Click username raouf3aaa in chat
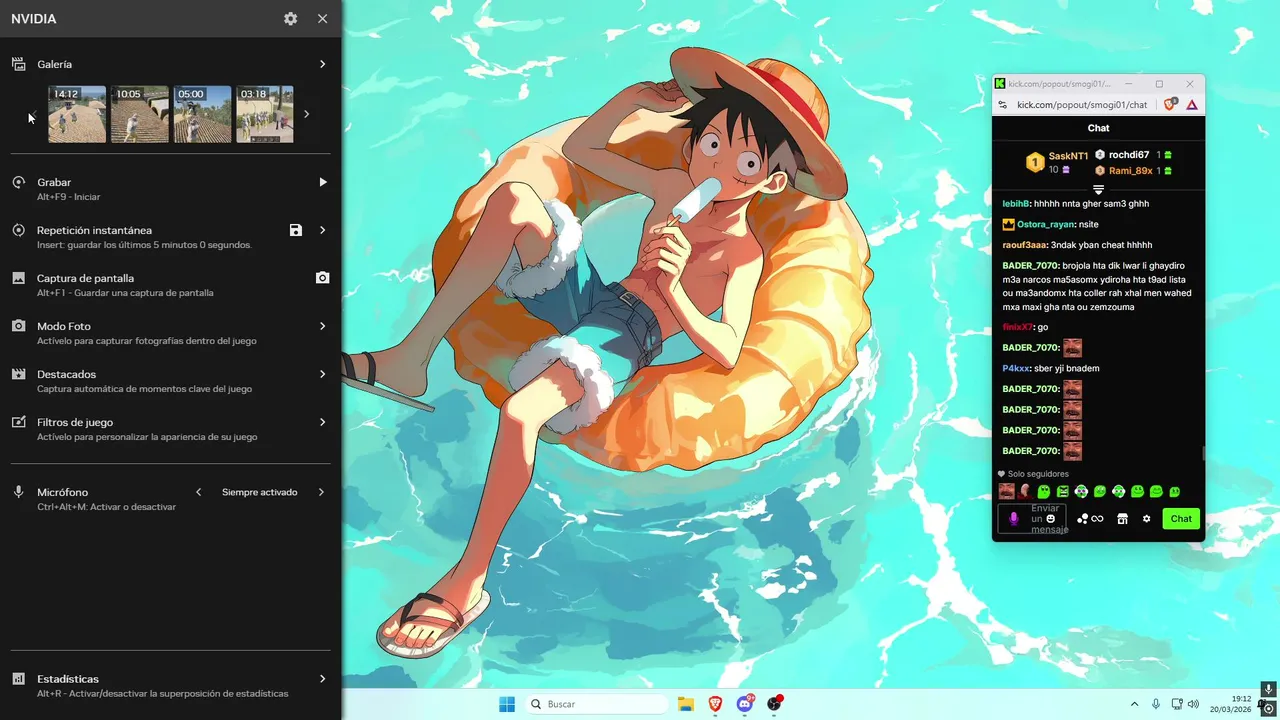This screenshot has height=720, width=1280. 1025,245
